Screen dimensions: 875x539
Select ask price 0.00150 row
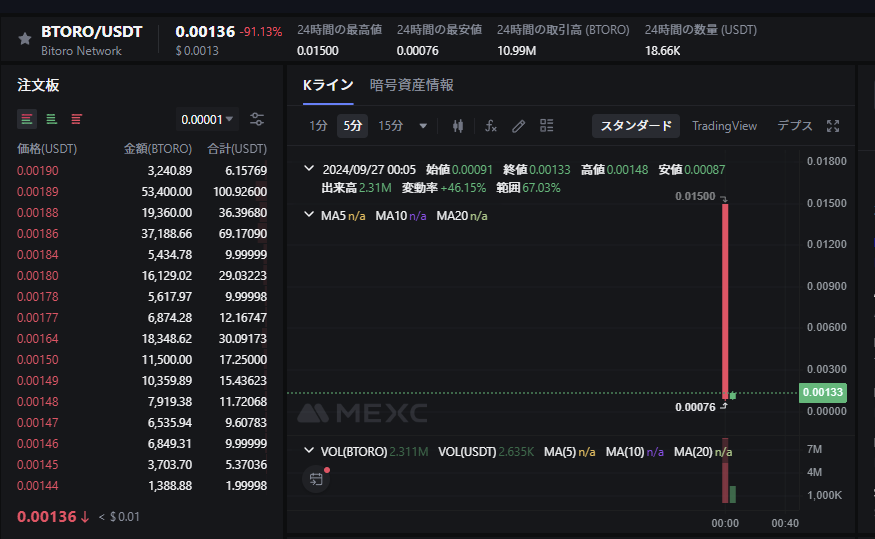pyautogui.click(x=142, y=360)
